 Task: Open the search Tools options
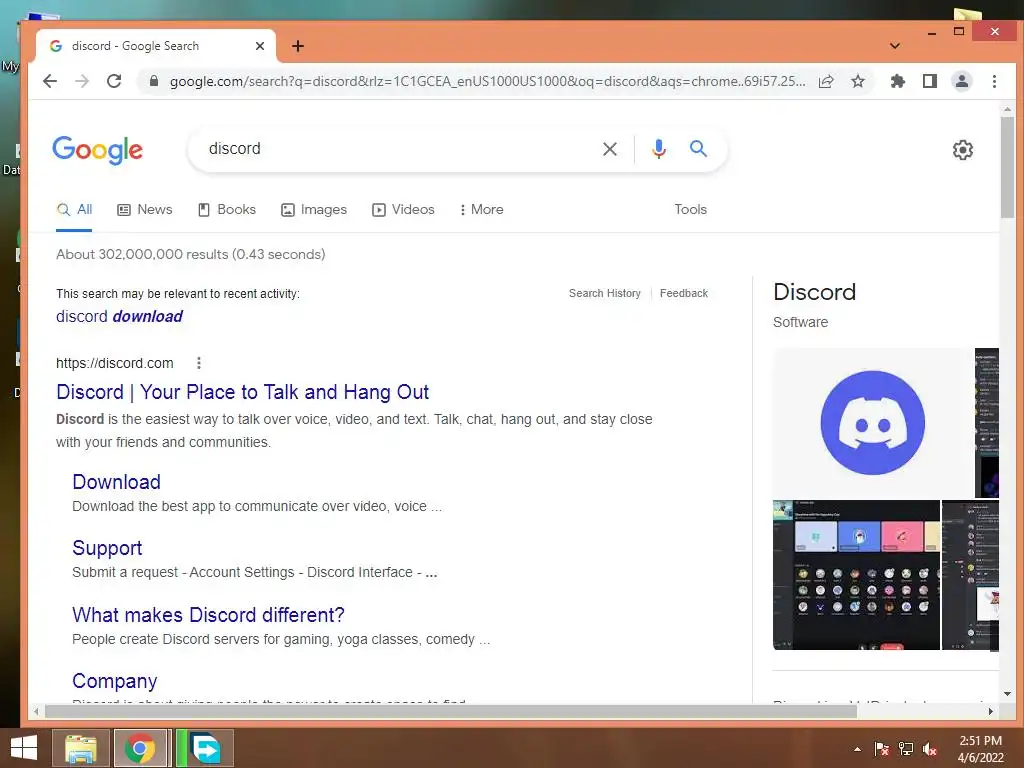[x=690, y=210]
